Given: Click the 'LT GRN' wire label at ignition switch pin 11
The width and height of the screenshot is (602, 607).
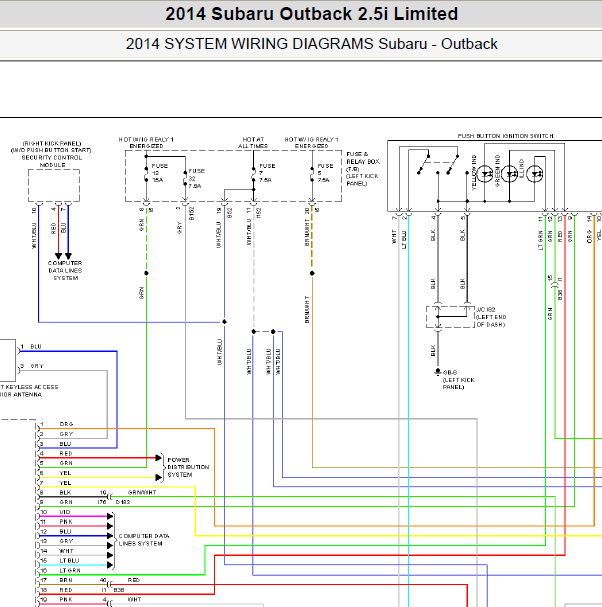Looking at the screenshot, I should point(541,240).
